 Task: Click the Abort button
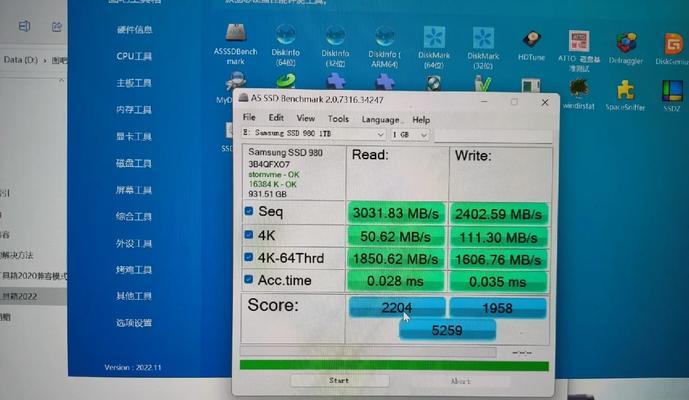pyautogui.click(x=460, y=381)
